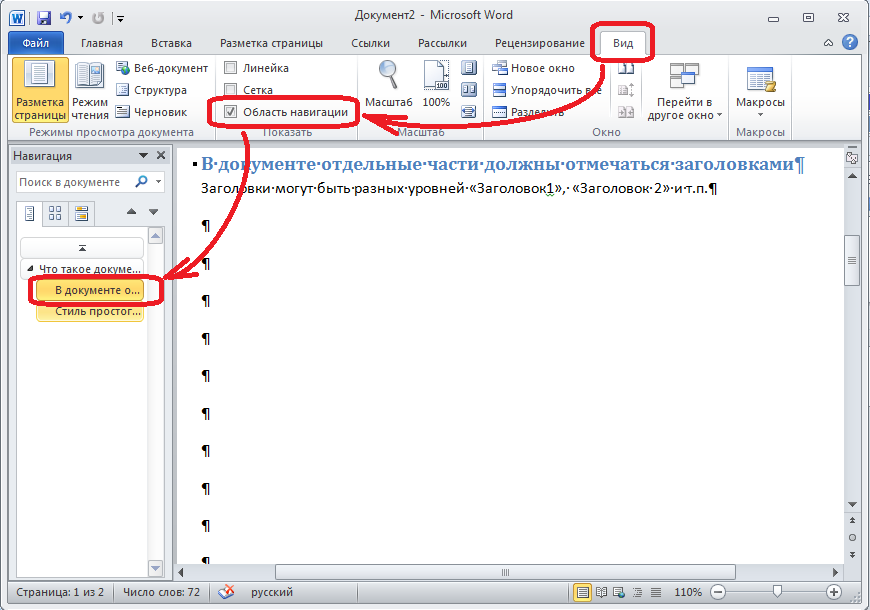The height and width of the screenshot is (610, 870).
Task: Click the Разметка страницы view button
Action: click(40, 88)
